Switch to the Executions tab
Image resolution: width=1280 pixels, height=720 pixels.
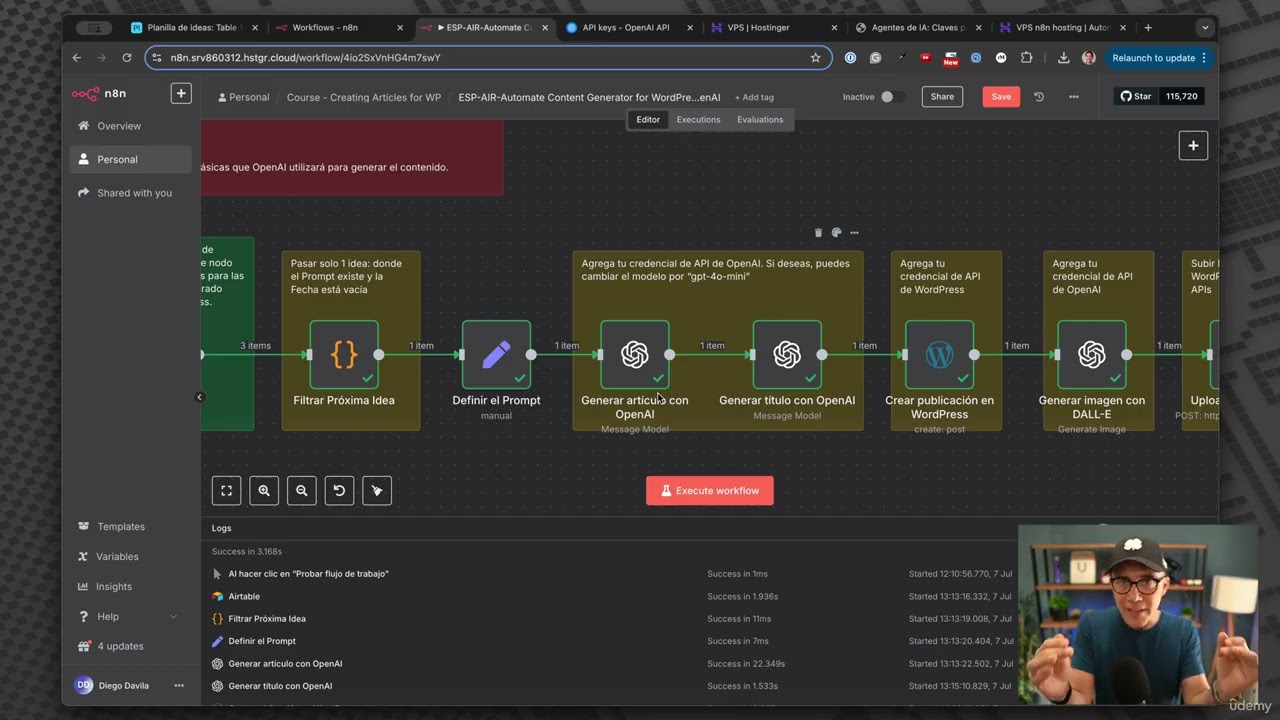[x=698, y=120]
